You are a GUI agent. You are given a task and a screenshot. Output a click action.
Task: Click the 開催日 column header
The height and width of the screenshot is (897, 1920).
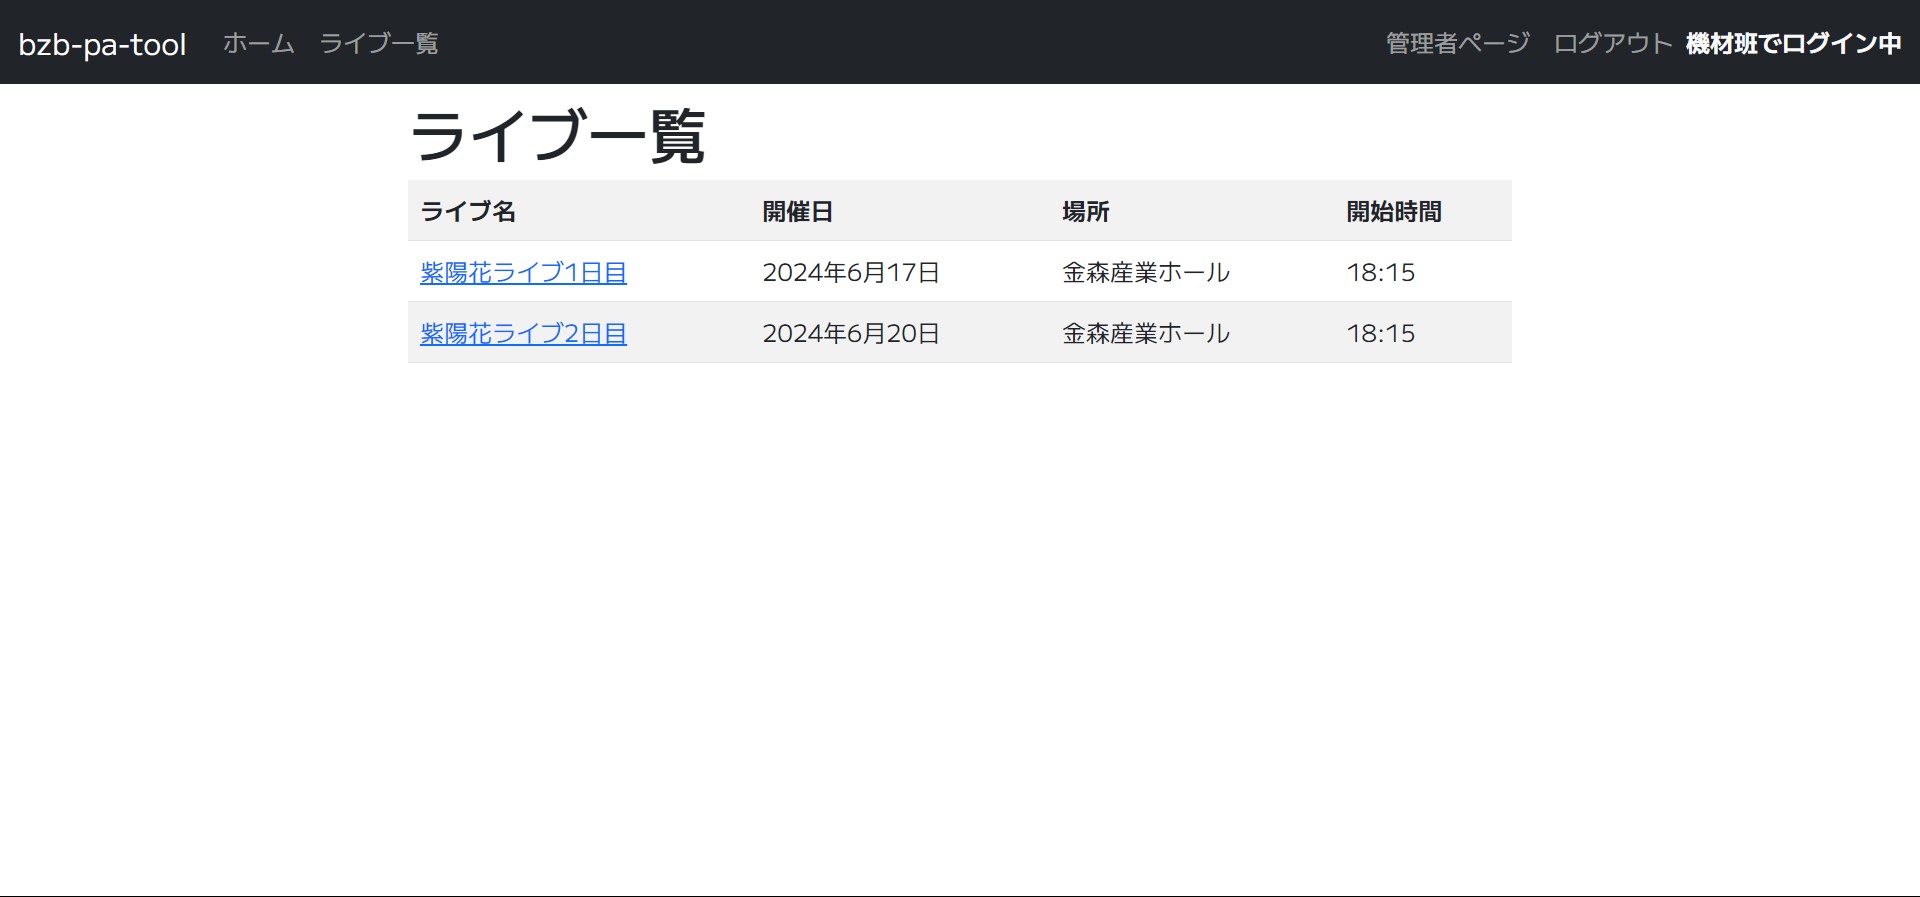[797, 211]
